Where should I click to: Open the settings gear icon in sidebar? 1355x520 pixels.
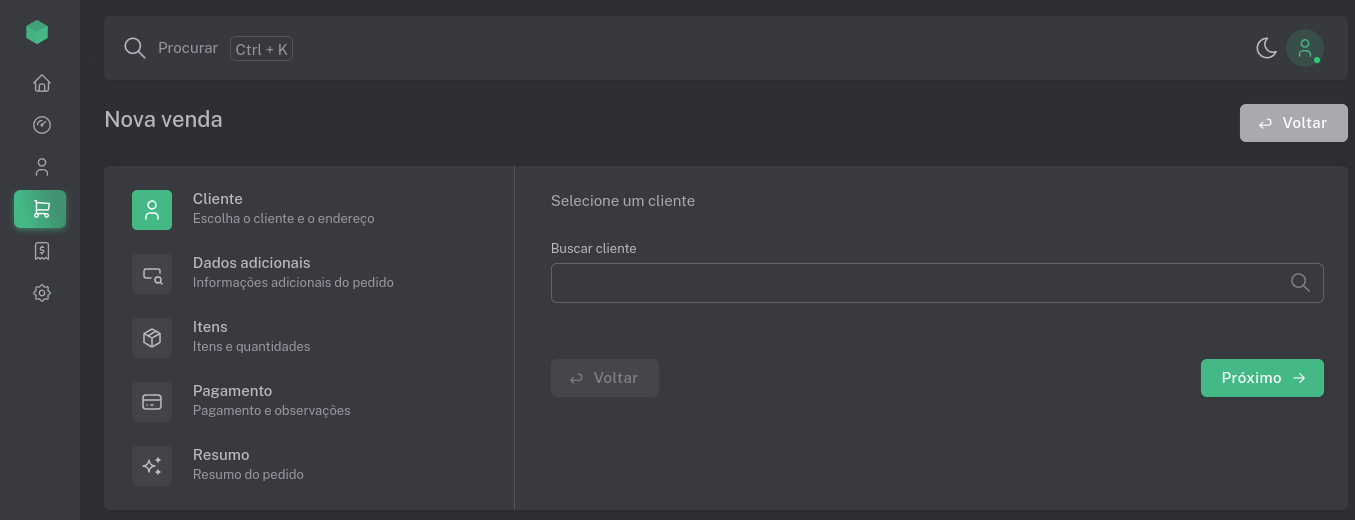[x=41, y=293]
